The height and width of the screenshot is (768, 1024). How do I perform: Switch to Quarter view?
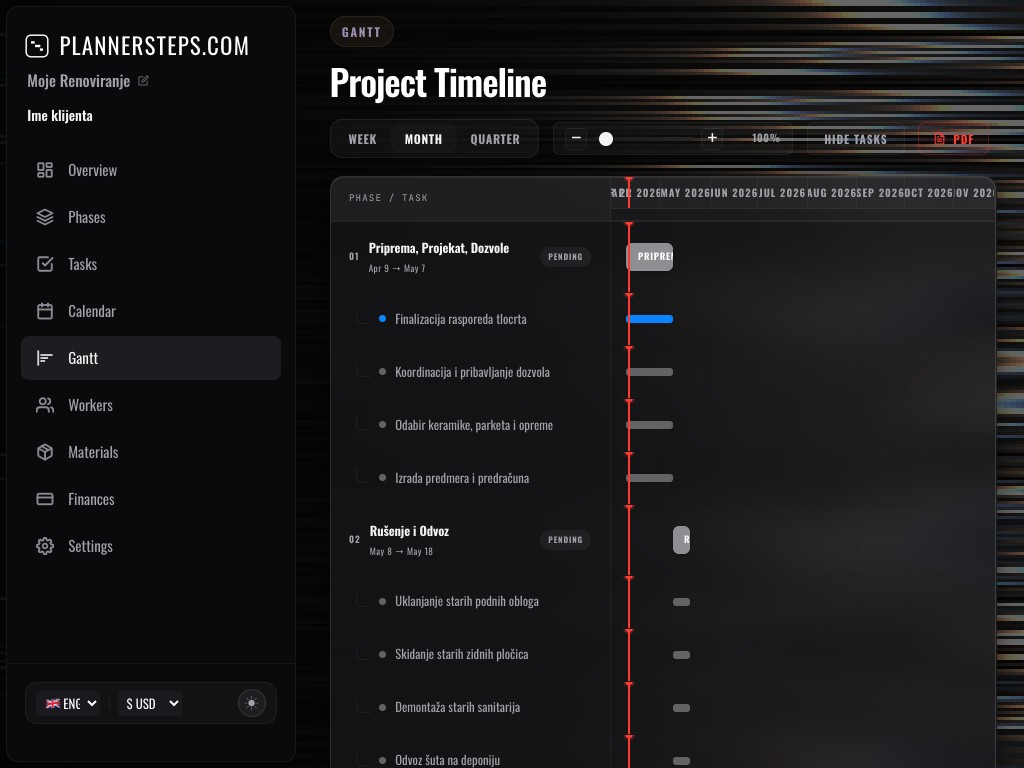coord(495,139)
